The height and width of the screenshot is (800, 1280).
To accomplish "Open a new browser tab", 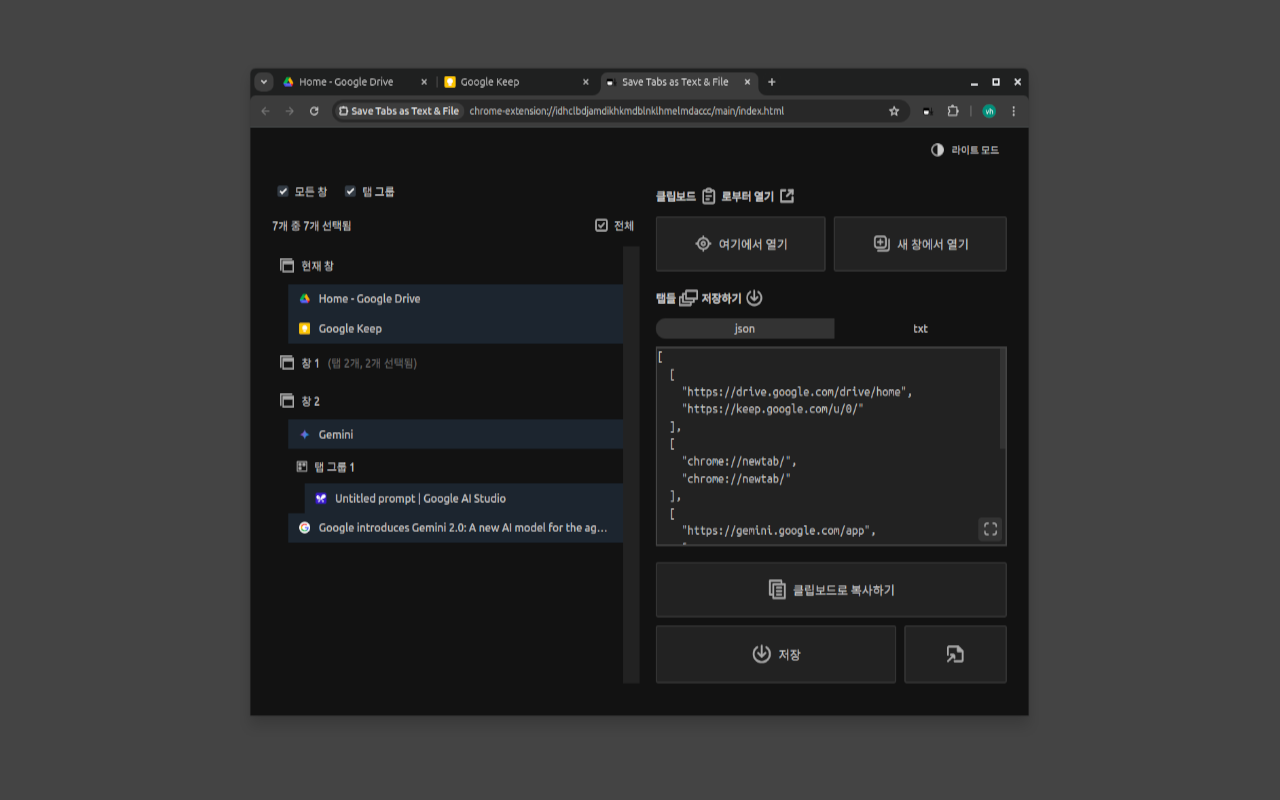I will pyautogui.click(x=771, y=82).
